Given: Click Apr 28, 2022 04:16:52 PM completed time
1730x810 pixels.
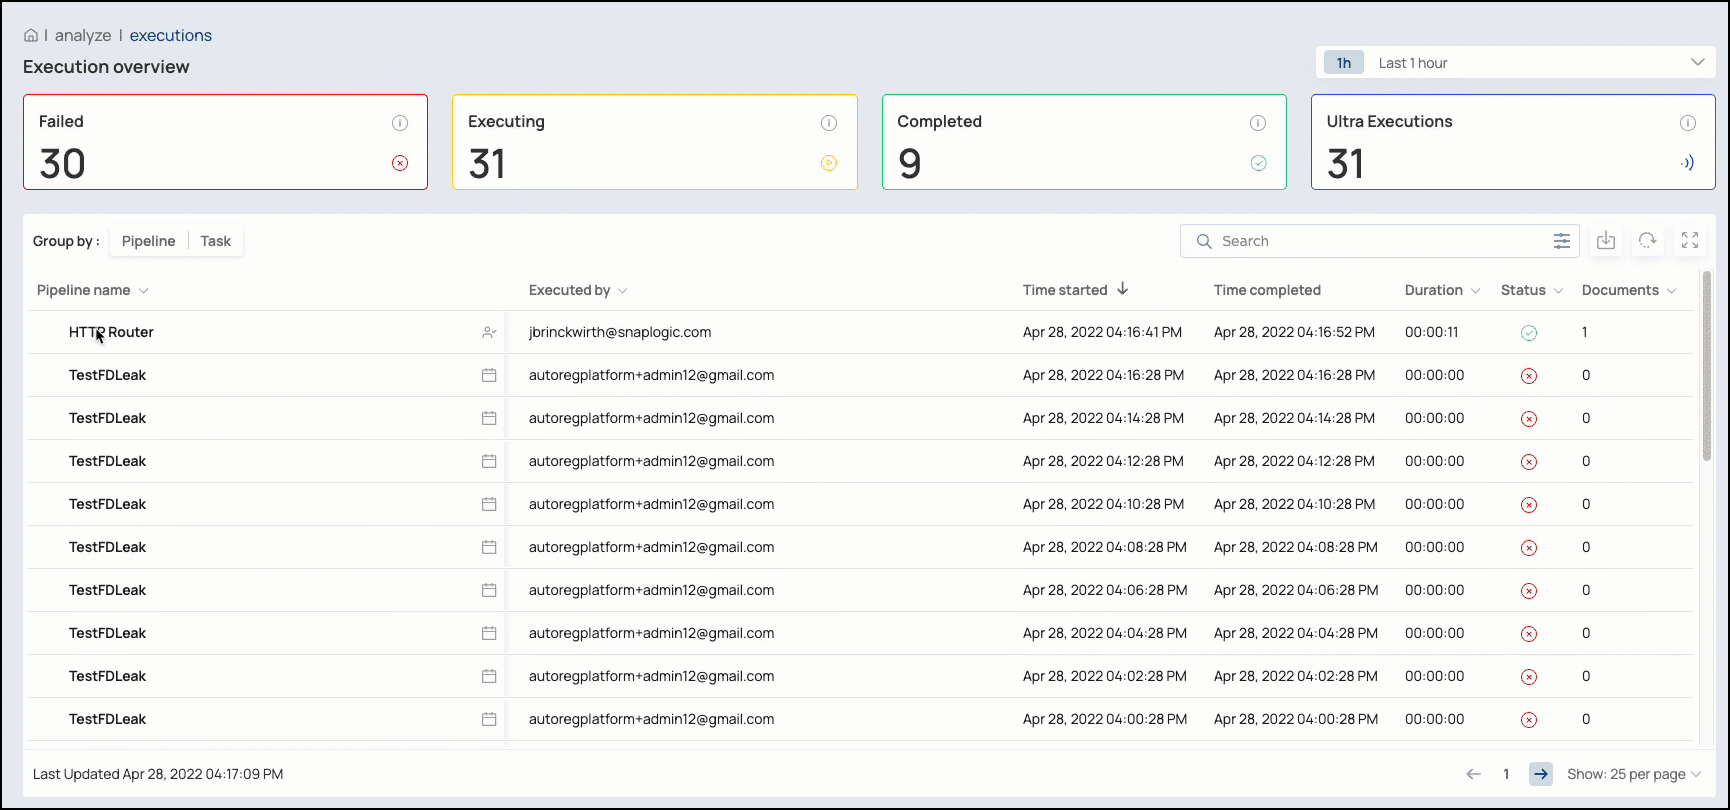Looking at the screenshot, I should [x=1294, y=332].
